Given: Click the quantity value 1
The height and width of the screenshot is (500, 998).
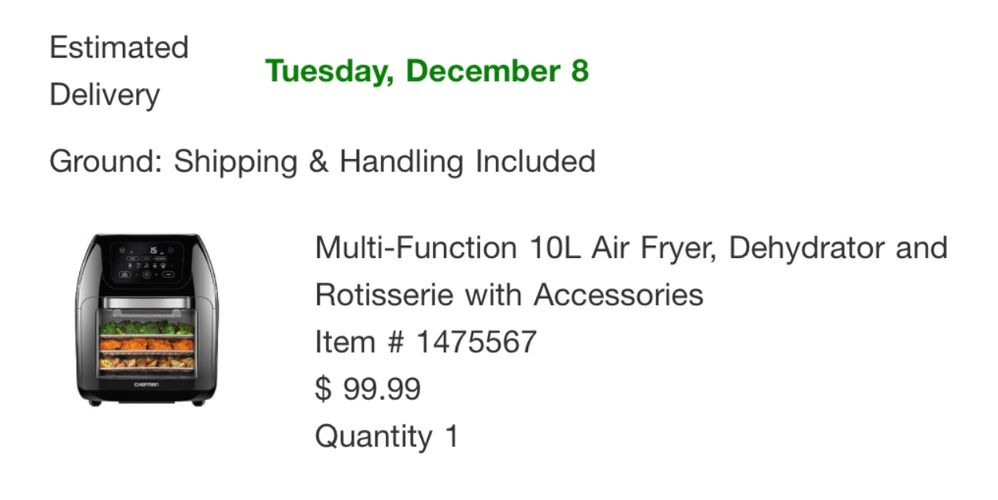Looking at the screenshot, I should pos(451,437).
